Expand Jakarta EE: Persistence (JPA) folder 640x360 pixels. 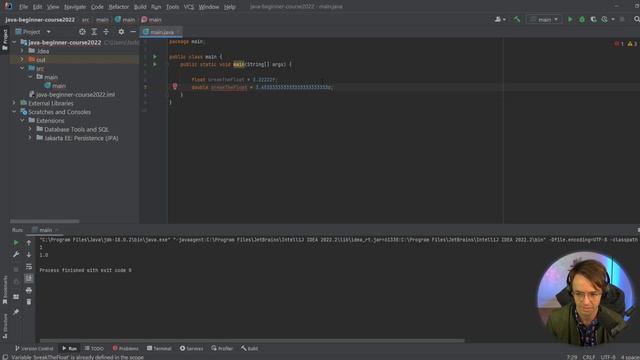pos(30,138)
